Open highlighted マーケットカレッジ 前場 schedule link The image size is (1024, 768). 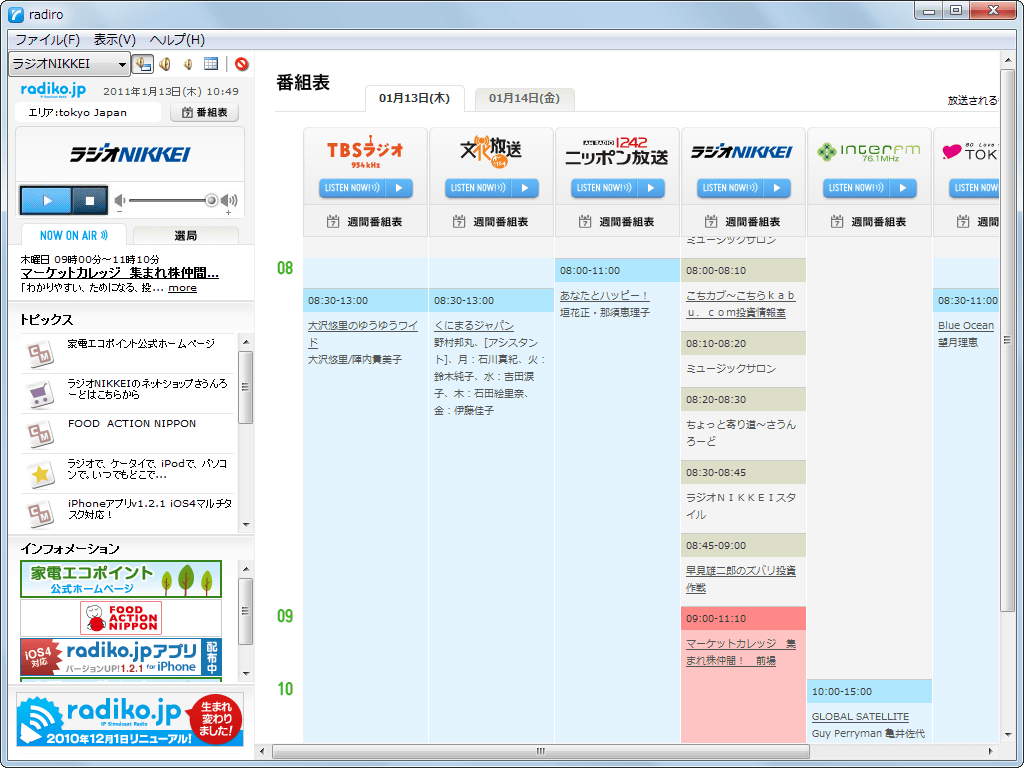741,652
